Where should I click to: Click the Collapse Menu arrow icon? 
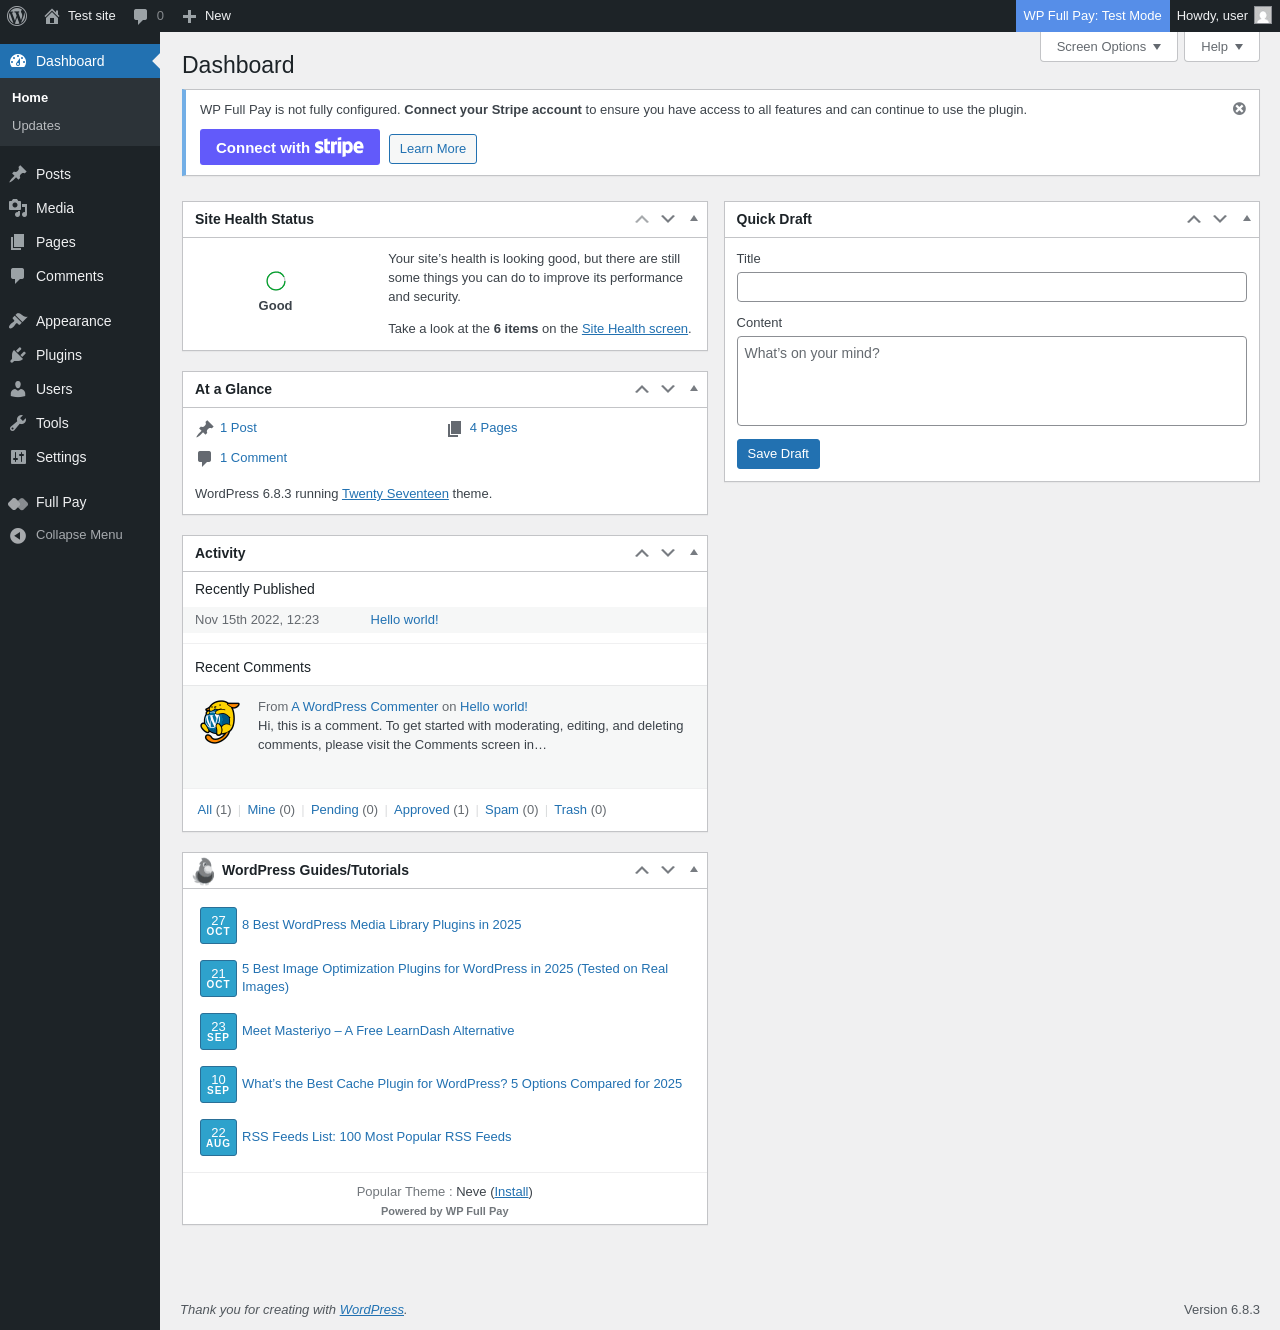(18, 536)
